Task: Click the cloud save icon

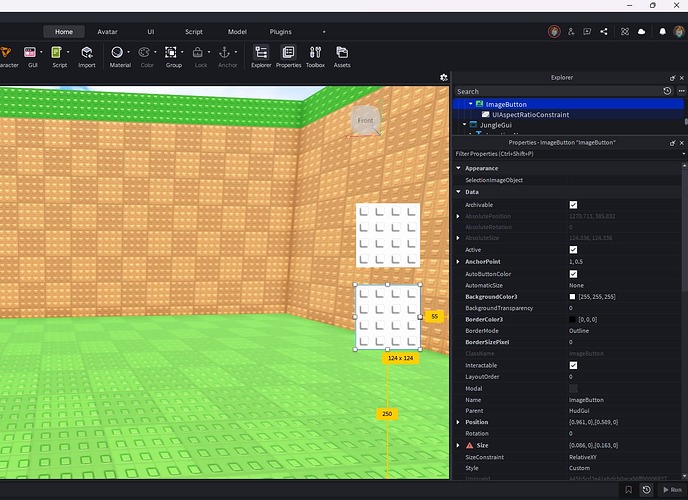Action: click(x=641, y=32)
